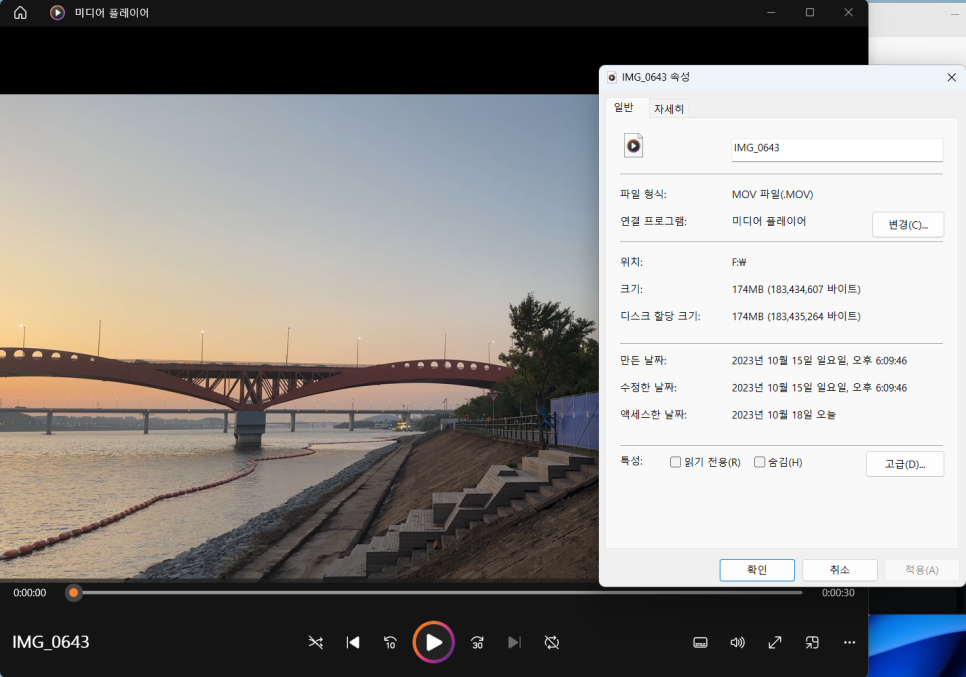Click the 2023년 10월 18일 오늘 accessed date
This screenshot has width=966, height=677.
pyautogui.click(x=784, y=415)
